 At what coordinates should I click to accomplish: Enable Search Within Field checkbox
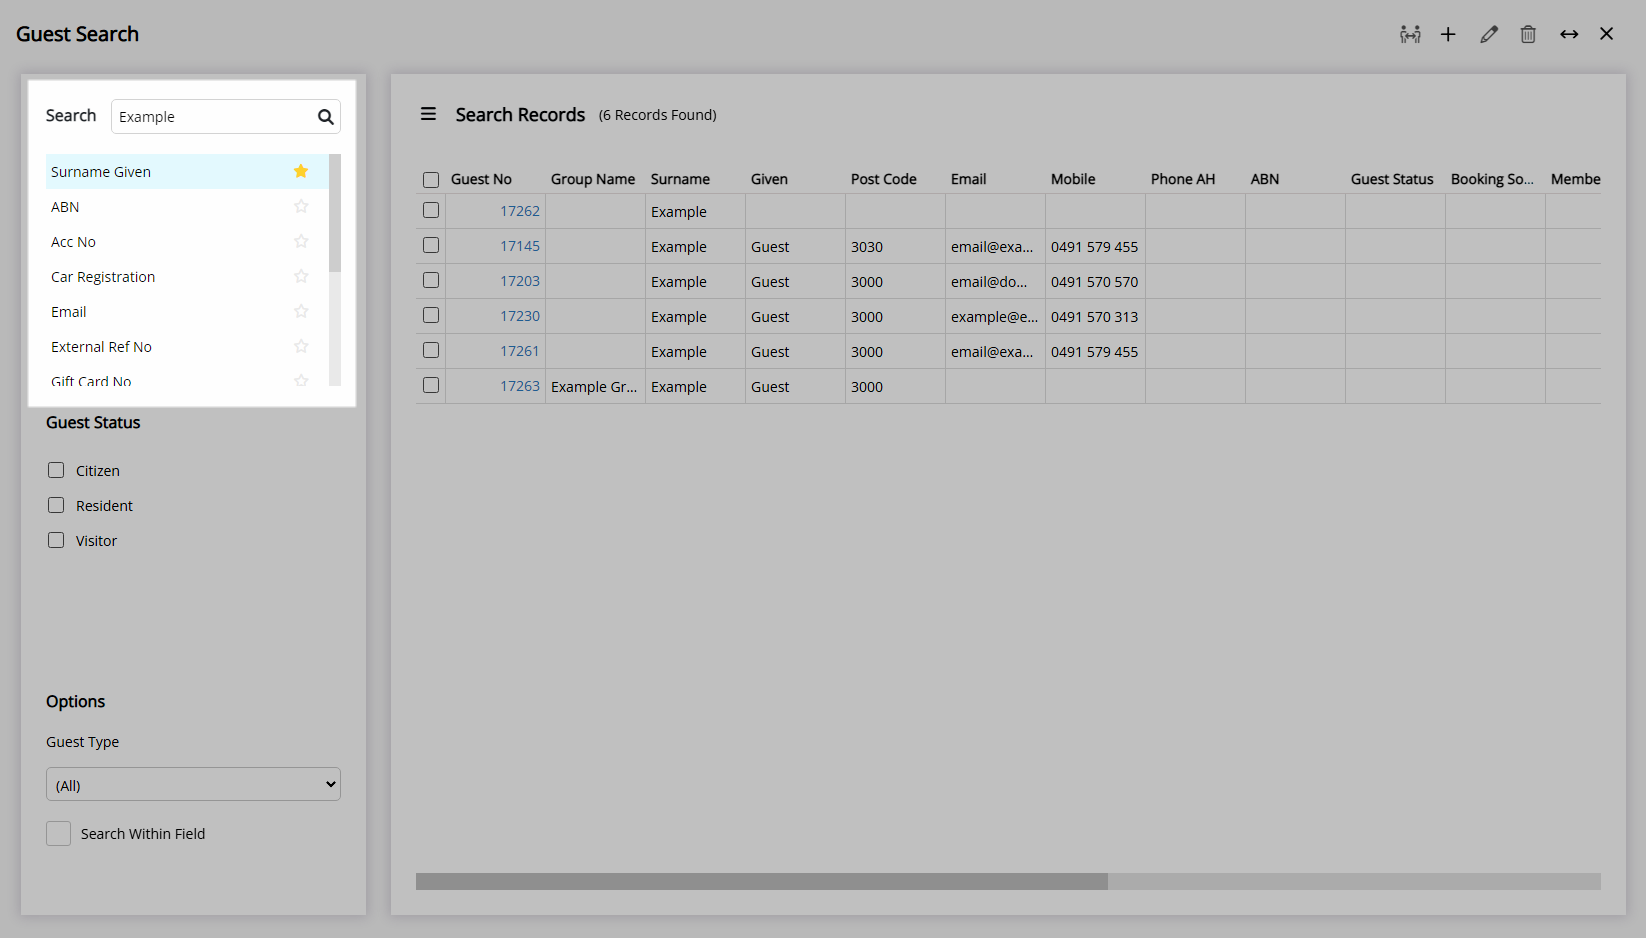(x=58, y=833)
